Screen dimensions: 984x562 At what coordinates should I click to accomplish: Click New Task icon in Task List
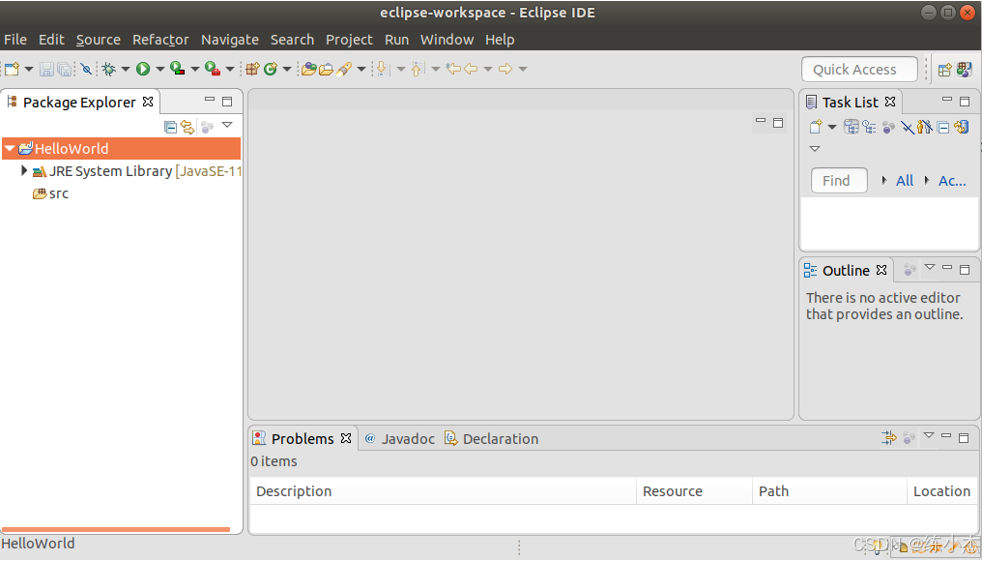pyautogui.click(x=815, y=127)
